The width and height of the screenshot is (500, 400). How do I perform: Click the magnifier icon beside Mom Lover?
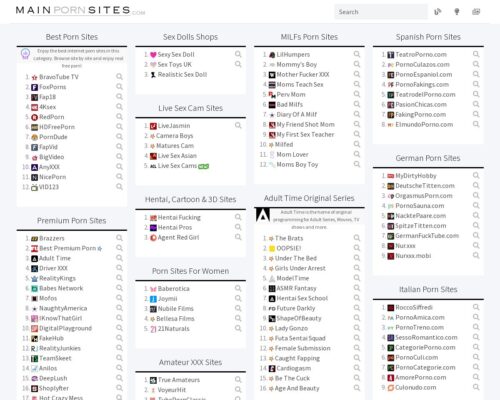(x=357, y=154)
